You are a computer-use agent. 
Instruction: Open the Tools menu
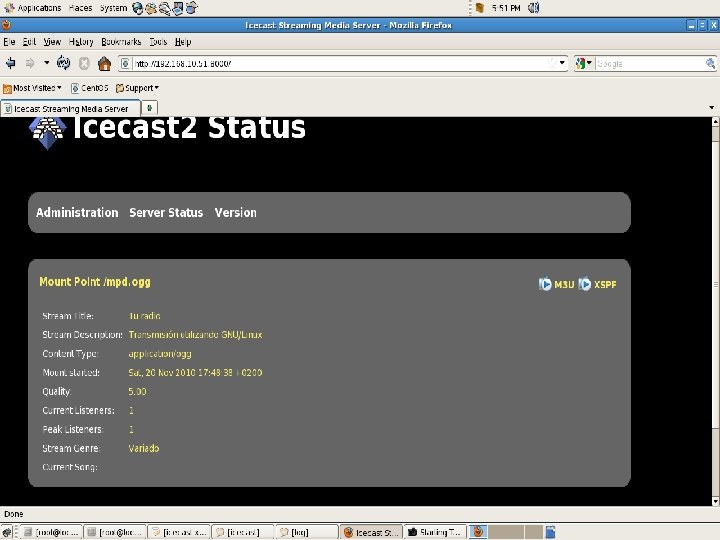click(158, 42)
